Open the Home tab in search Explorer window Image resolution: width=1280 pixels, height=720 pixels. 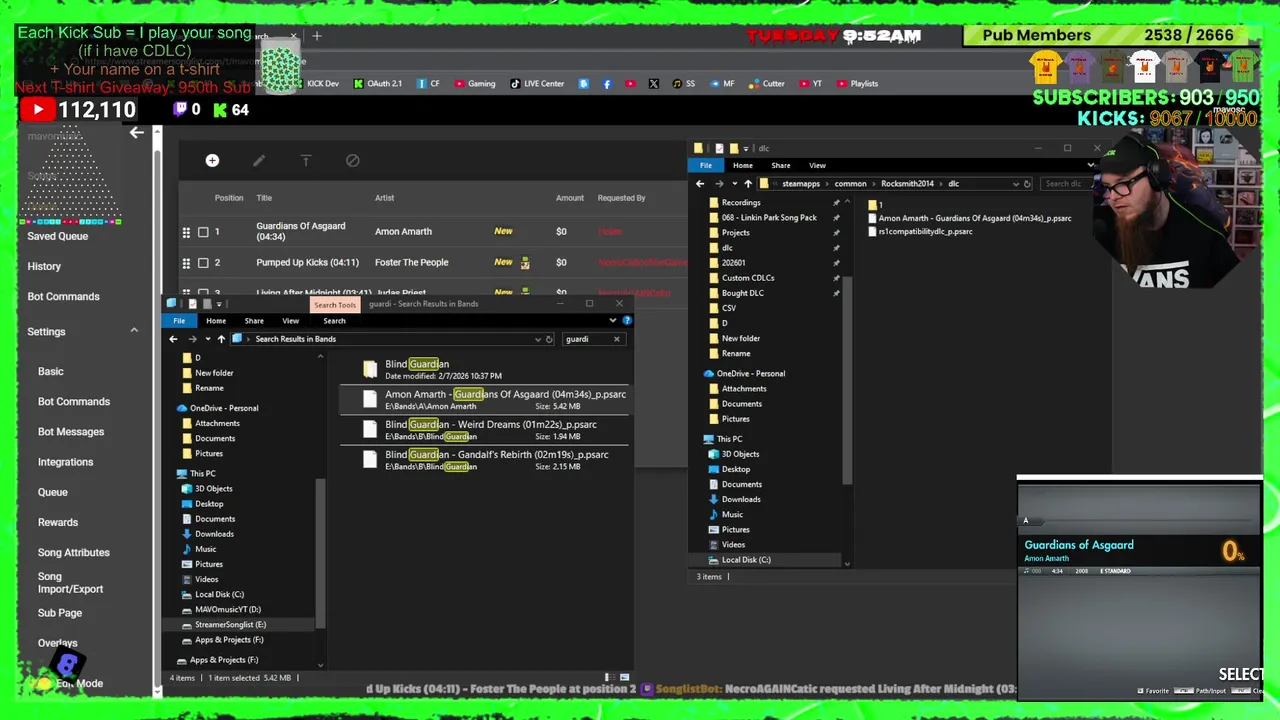(216, 321)
